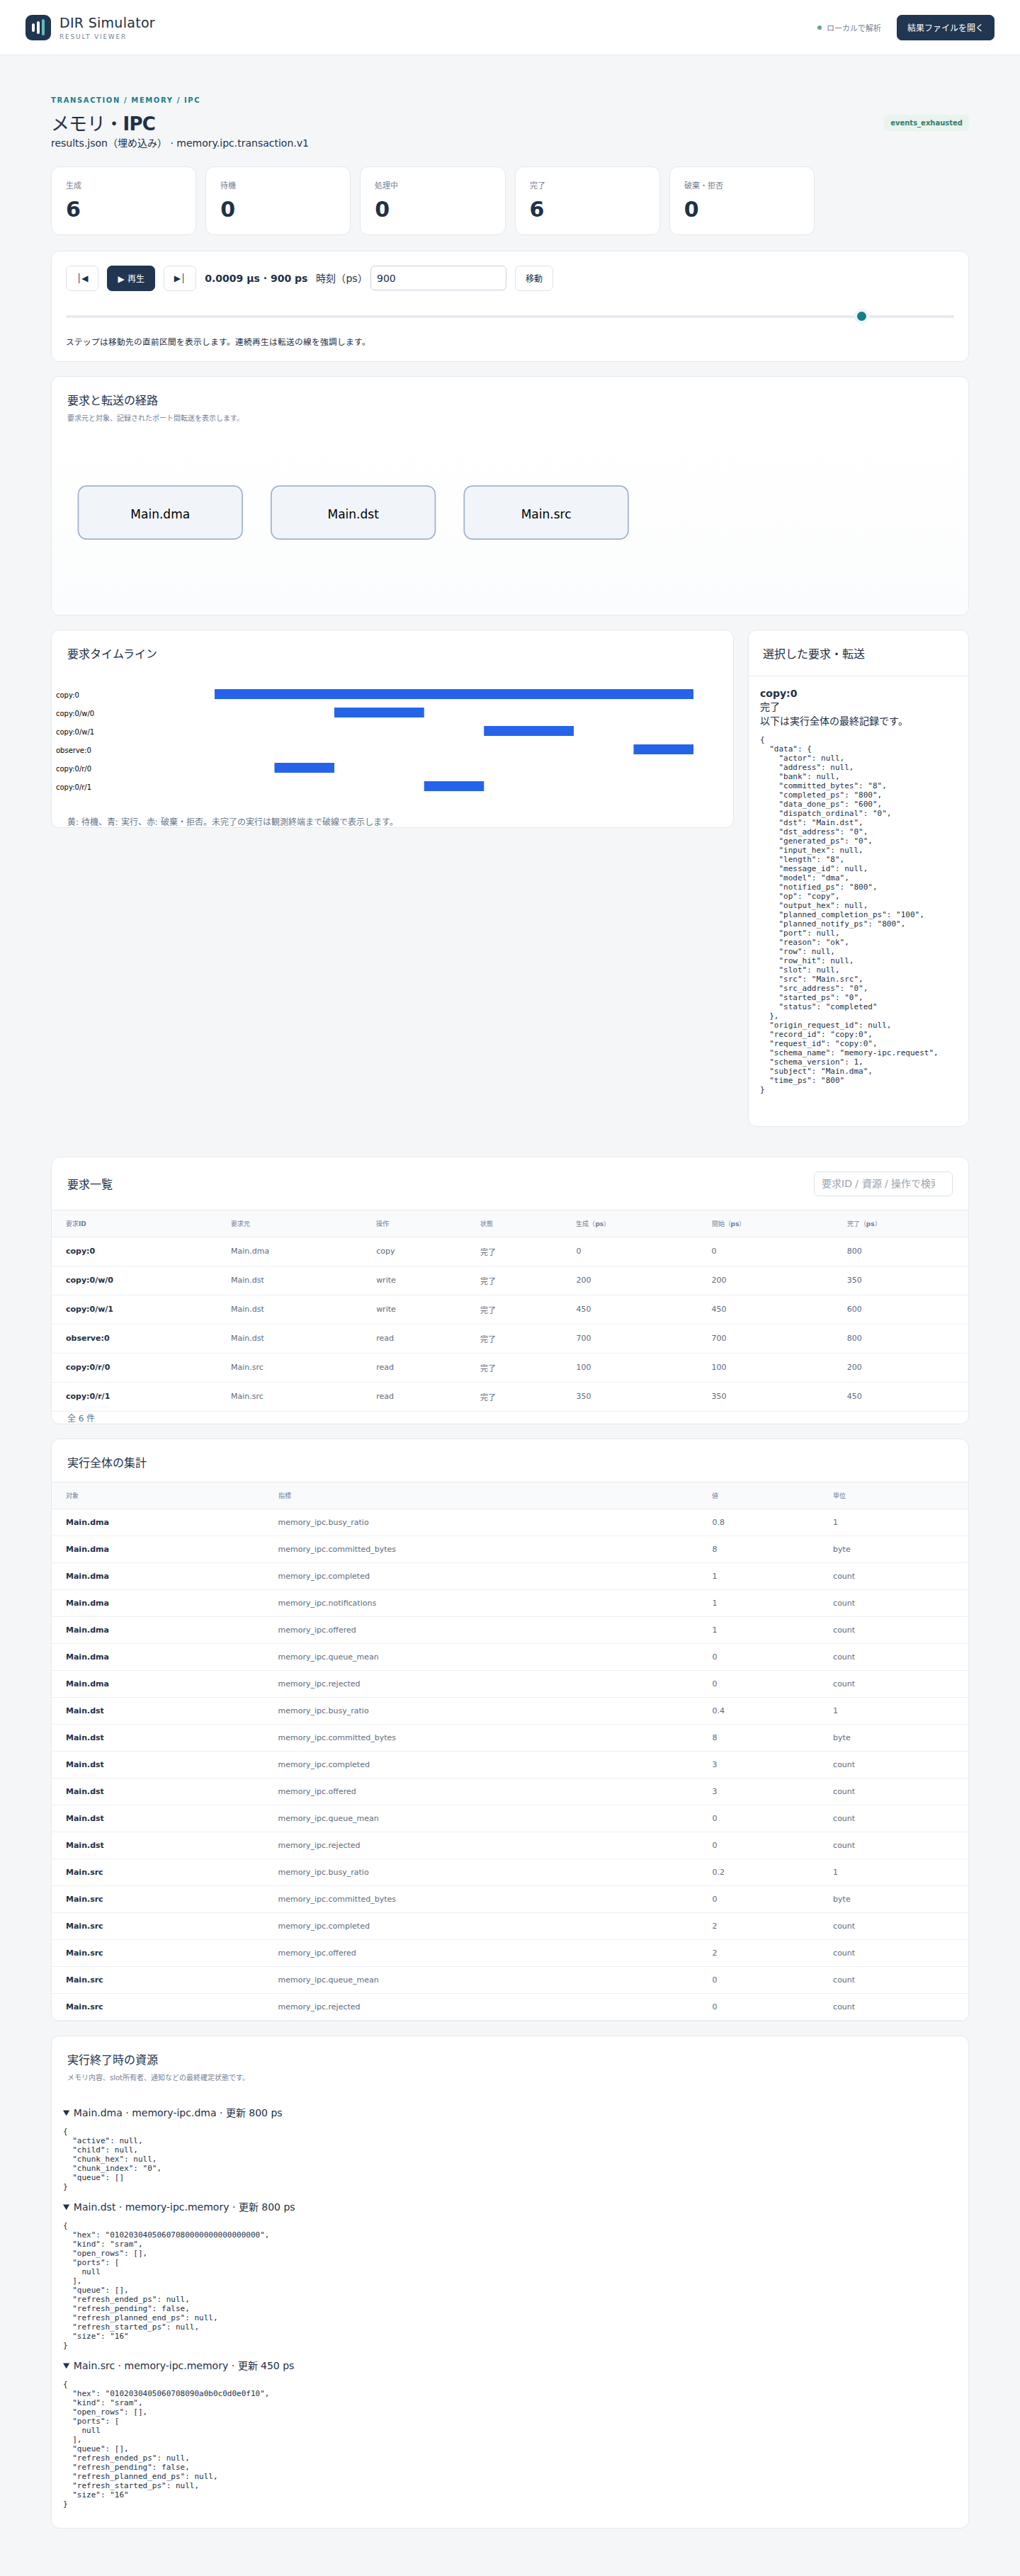Select the copy:0/r/1 request row
The image size is (1020, 2576).
(510, 1396)
